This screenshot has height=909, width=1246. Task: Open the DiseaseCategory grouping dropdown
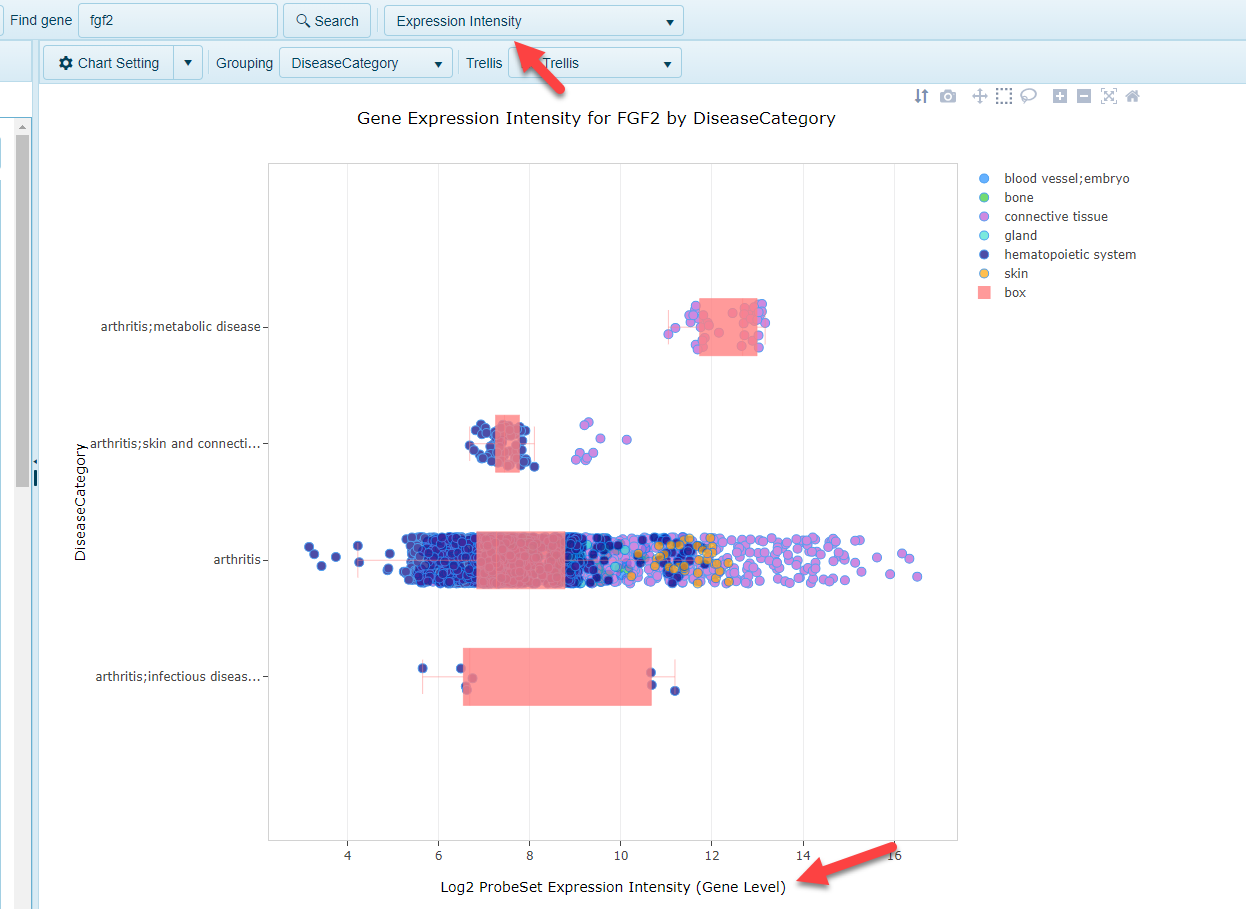[365, 62]
